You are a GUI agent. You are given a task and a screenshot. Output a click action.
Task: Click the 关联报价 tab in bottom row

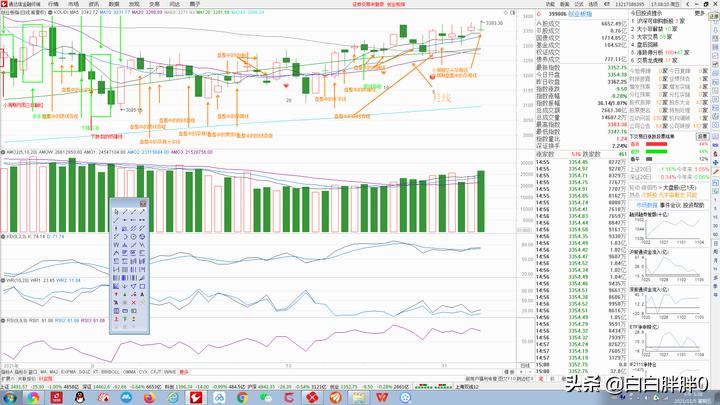click(27, 379)
